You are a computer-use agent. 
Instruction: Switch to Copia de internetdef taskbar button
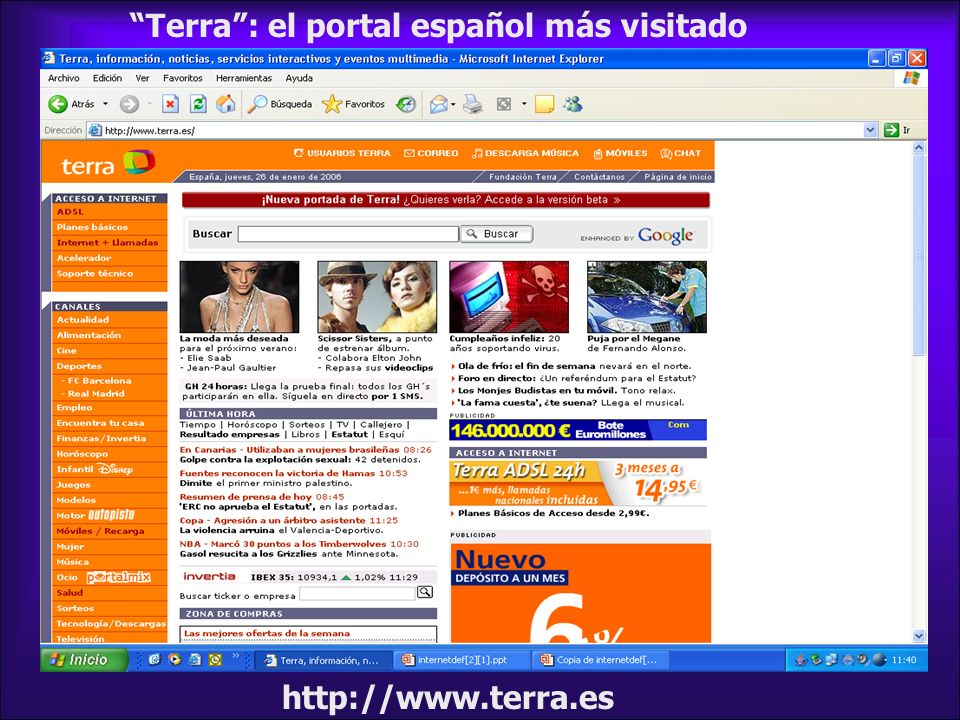click(x=602, y=660)
